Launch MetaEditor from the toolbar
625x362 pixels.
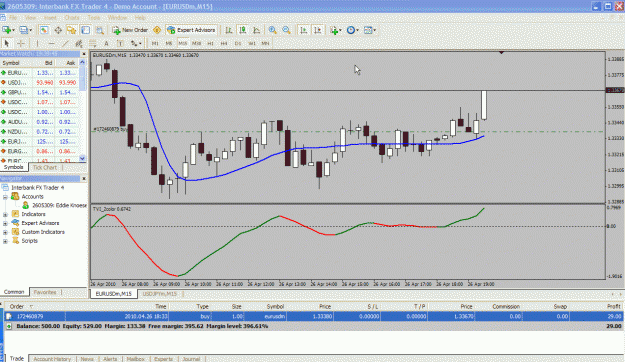[x=157, y=30]
